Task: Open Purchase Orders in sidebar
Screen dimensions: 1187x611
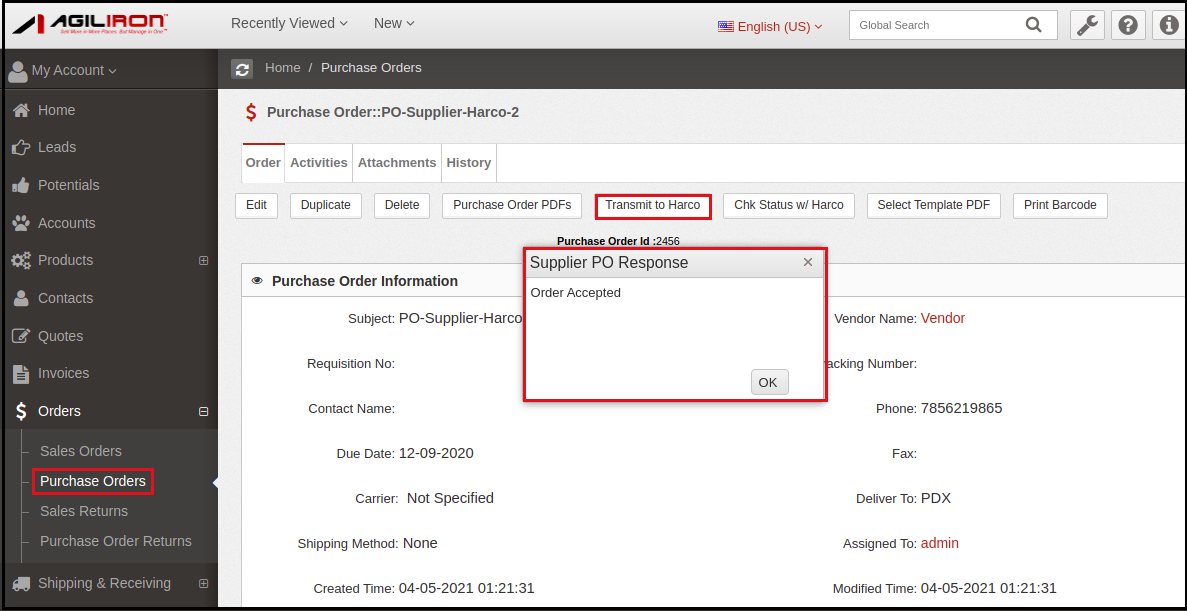Action: (x=93, y=482)
